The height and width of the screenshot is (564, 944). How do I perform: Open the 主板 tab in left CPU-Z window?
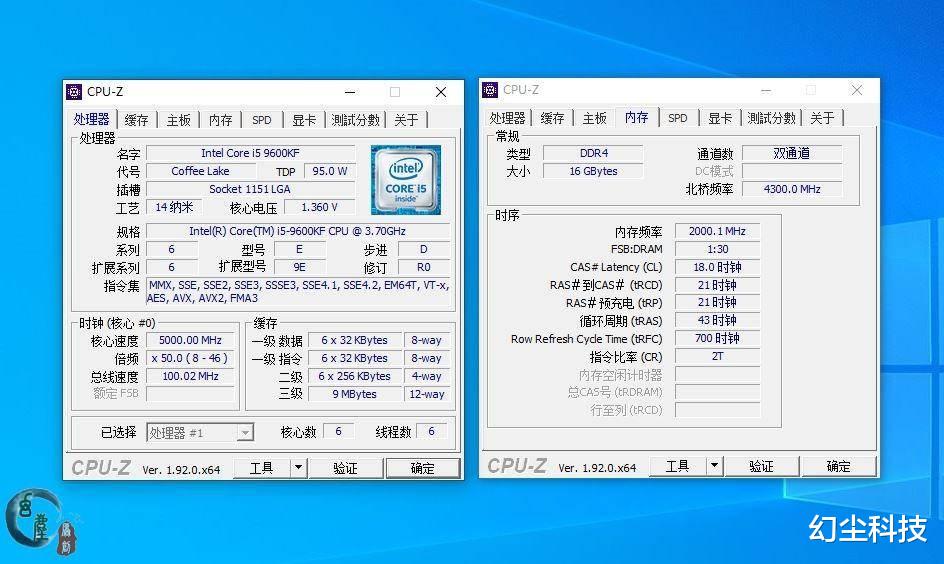click(x=179, y=120)
